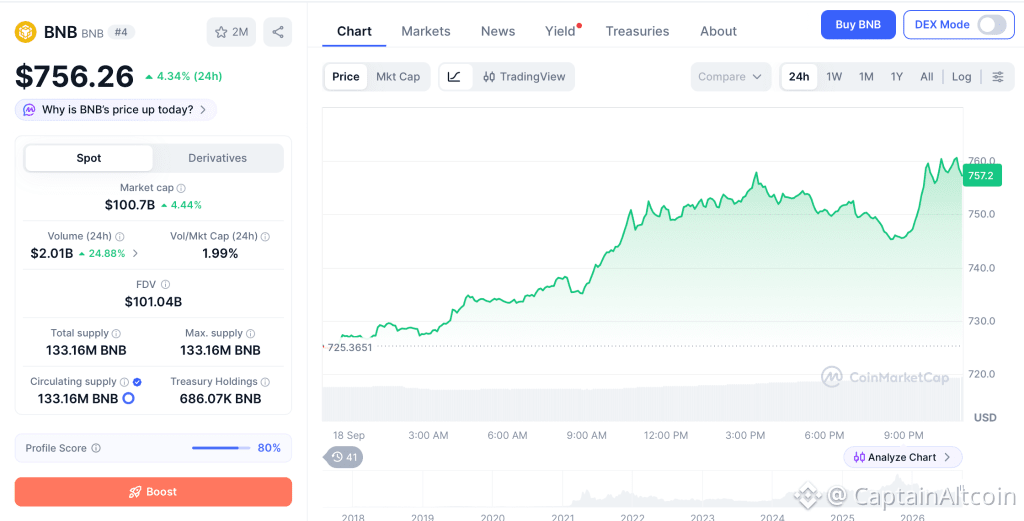Expand the Volume (24h) chevron arrow
Screen dimensions: 1024x521
click(x=135, y=253)
